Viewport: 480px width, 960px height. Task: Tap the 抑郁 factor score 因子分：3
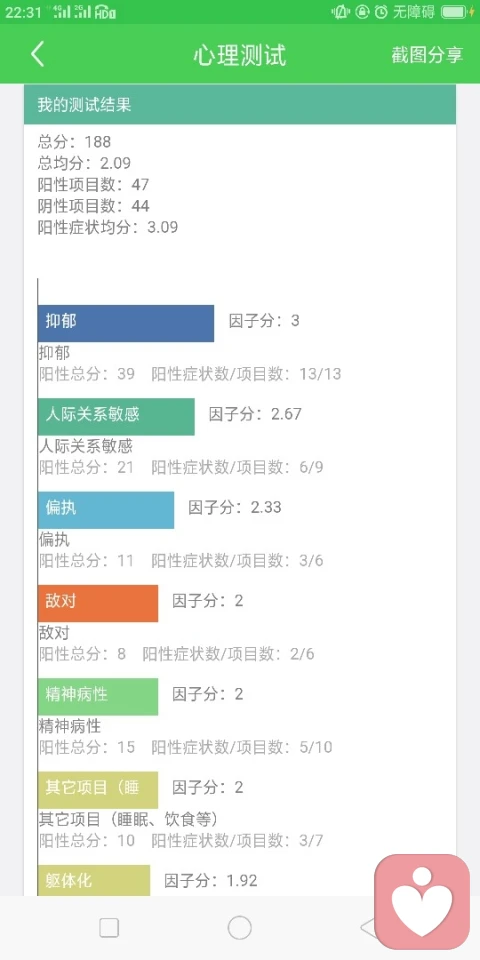pos(264,321)
